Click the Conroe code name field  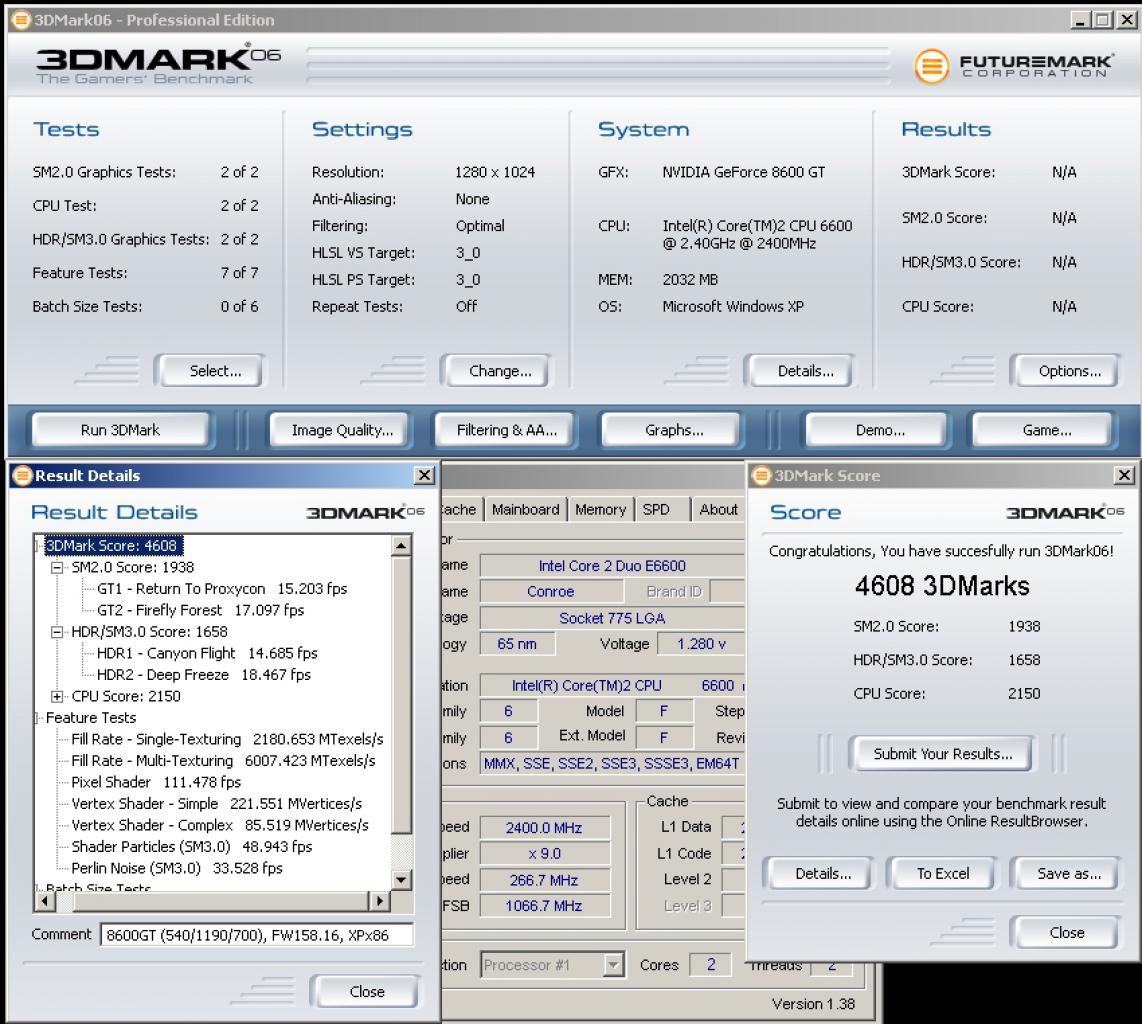(x=551, y=591)
